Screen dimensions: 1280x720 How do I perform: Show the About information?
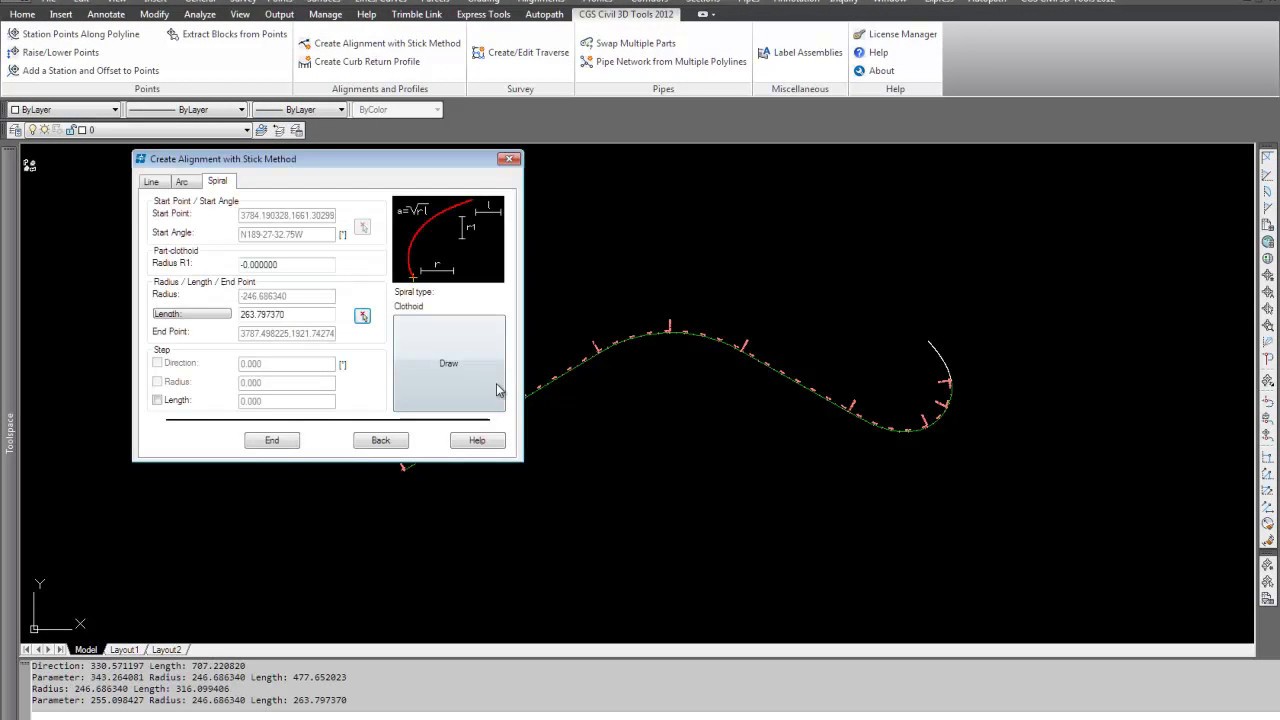pos(874,70)
